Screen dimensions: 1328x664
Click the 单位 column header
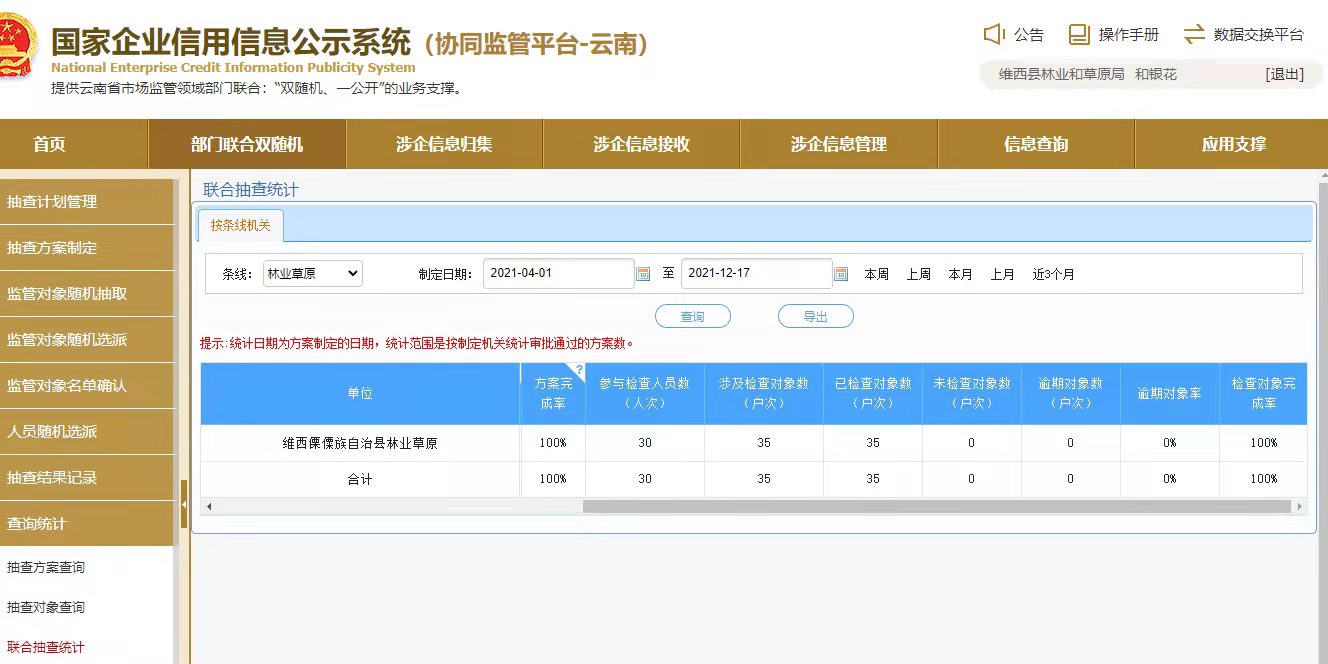click(x=360, y=393)
